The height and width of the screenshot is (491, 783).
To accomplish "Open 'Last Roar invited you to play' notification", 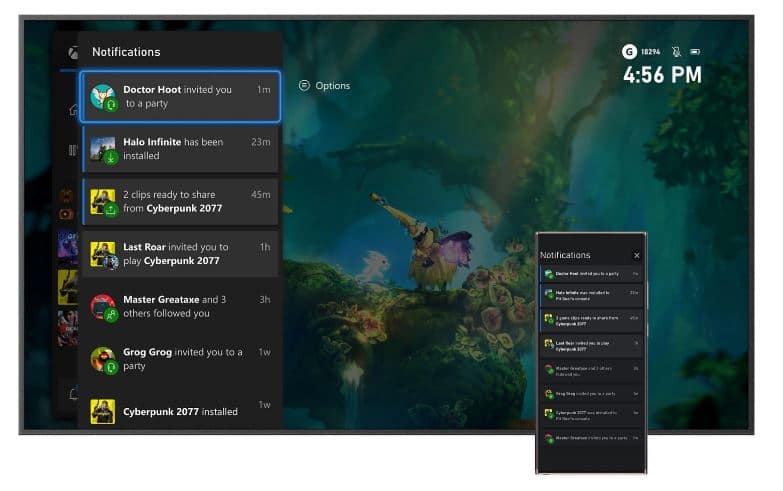I will (x=180, y=254).
